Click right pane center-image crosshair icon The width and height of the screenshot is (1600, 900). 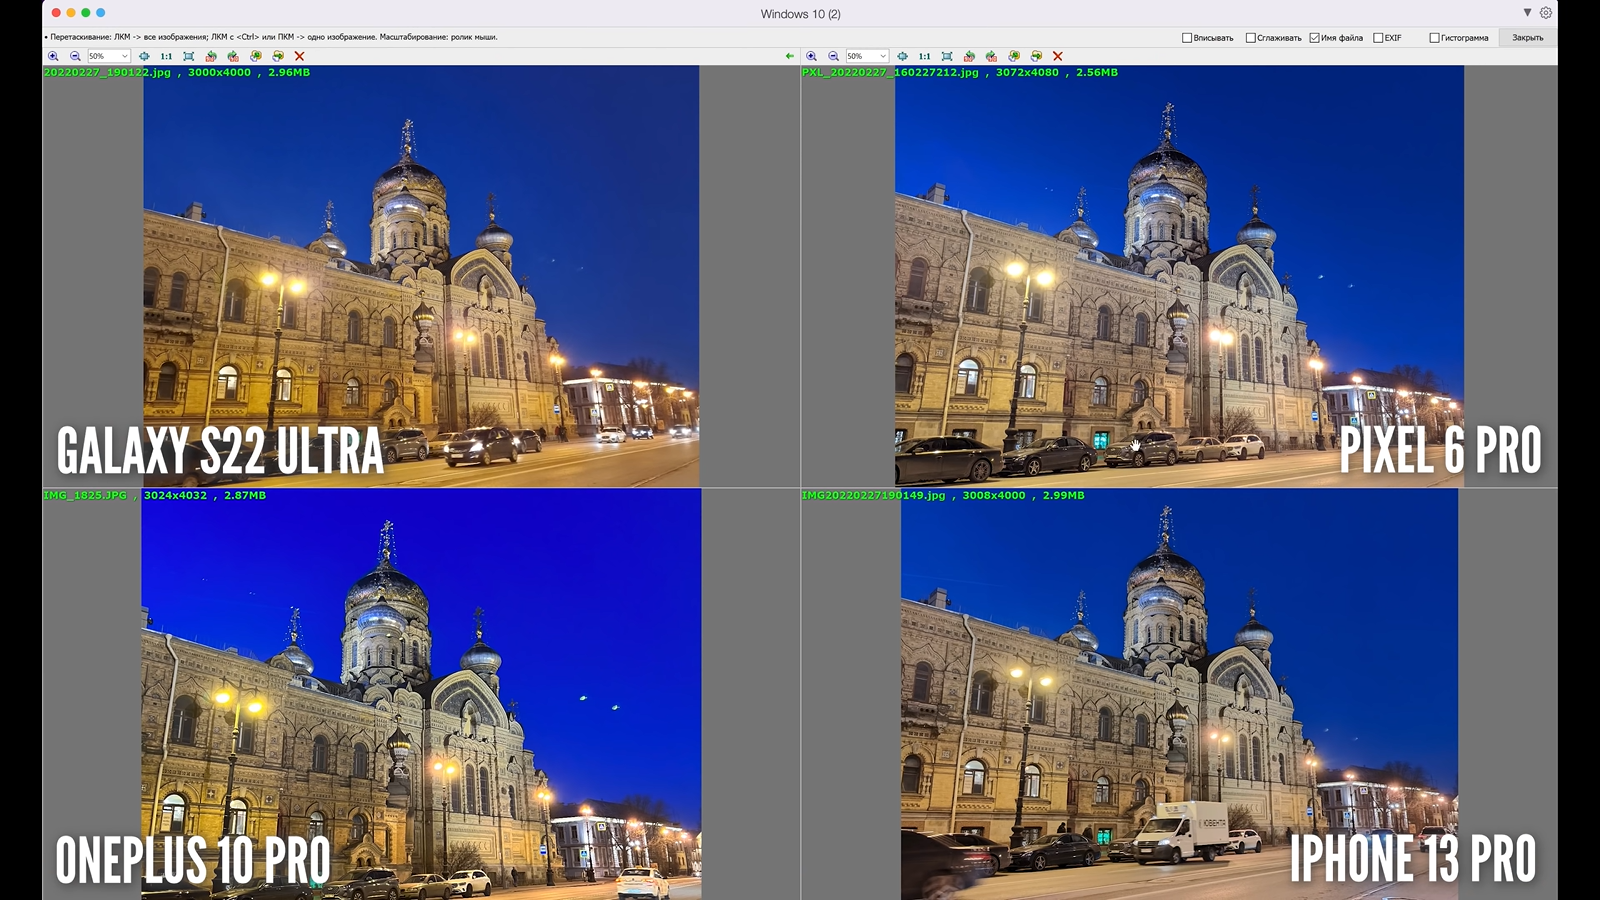point(902,56)
